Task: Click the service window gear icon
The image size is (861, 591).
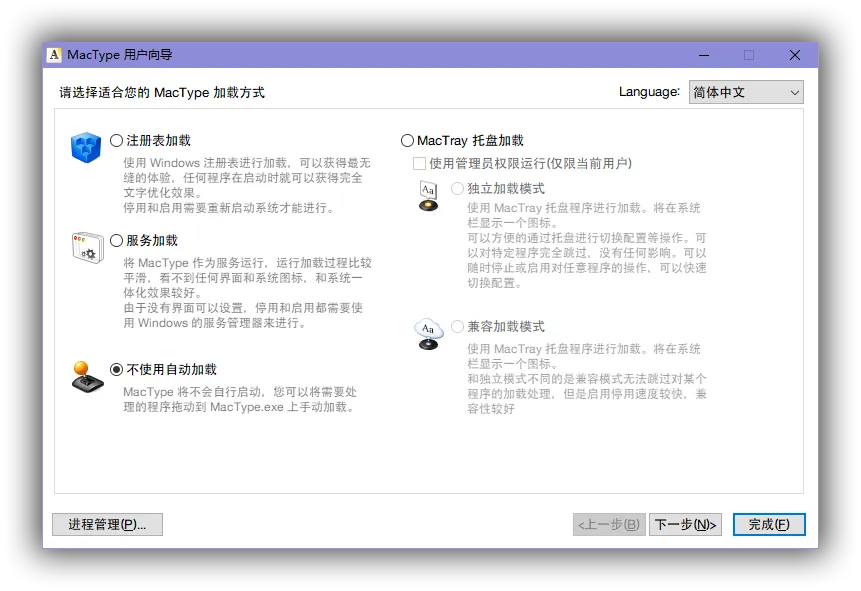Action: [x=88, y=248]
